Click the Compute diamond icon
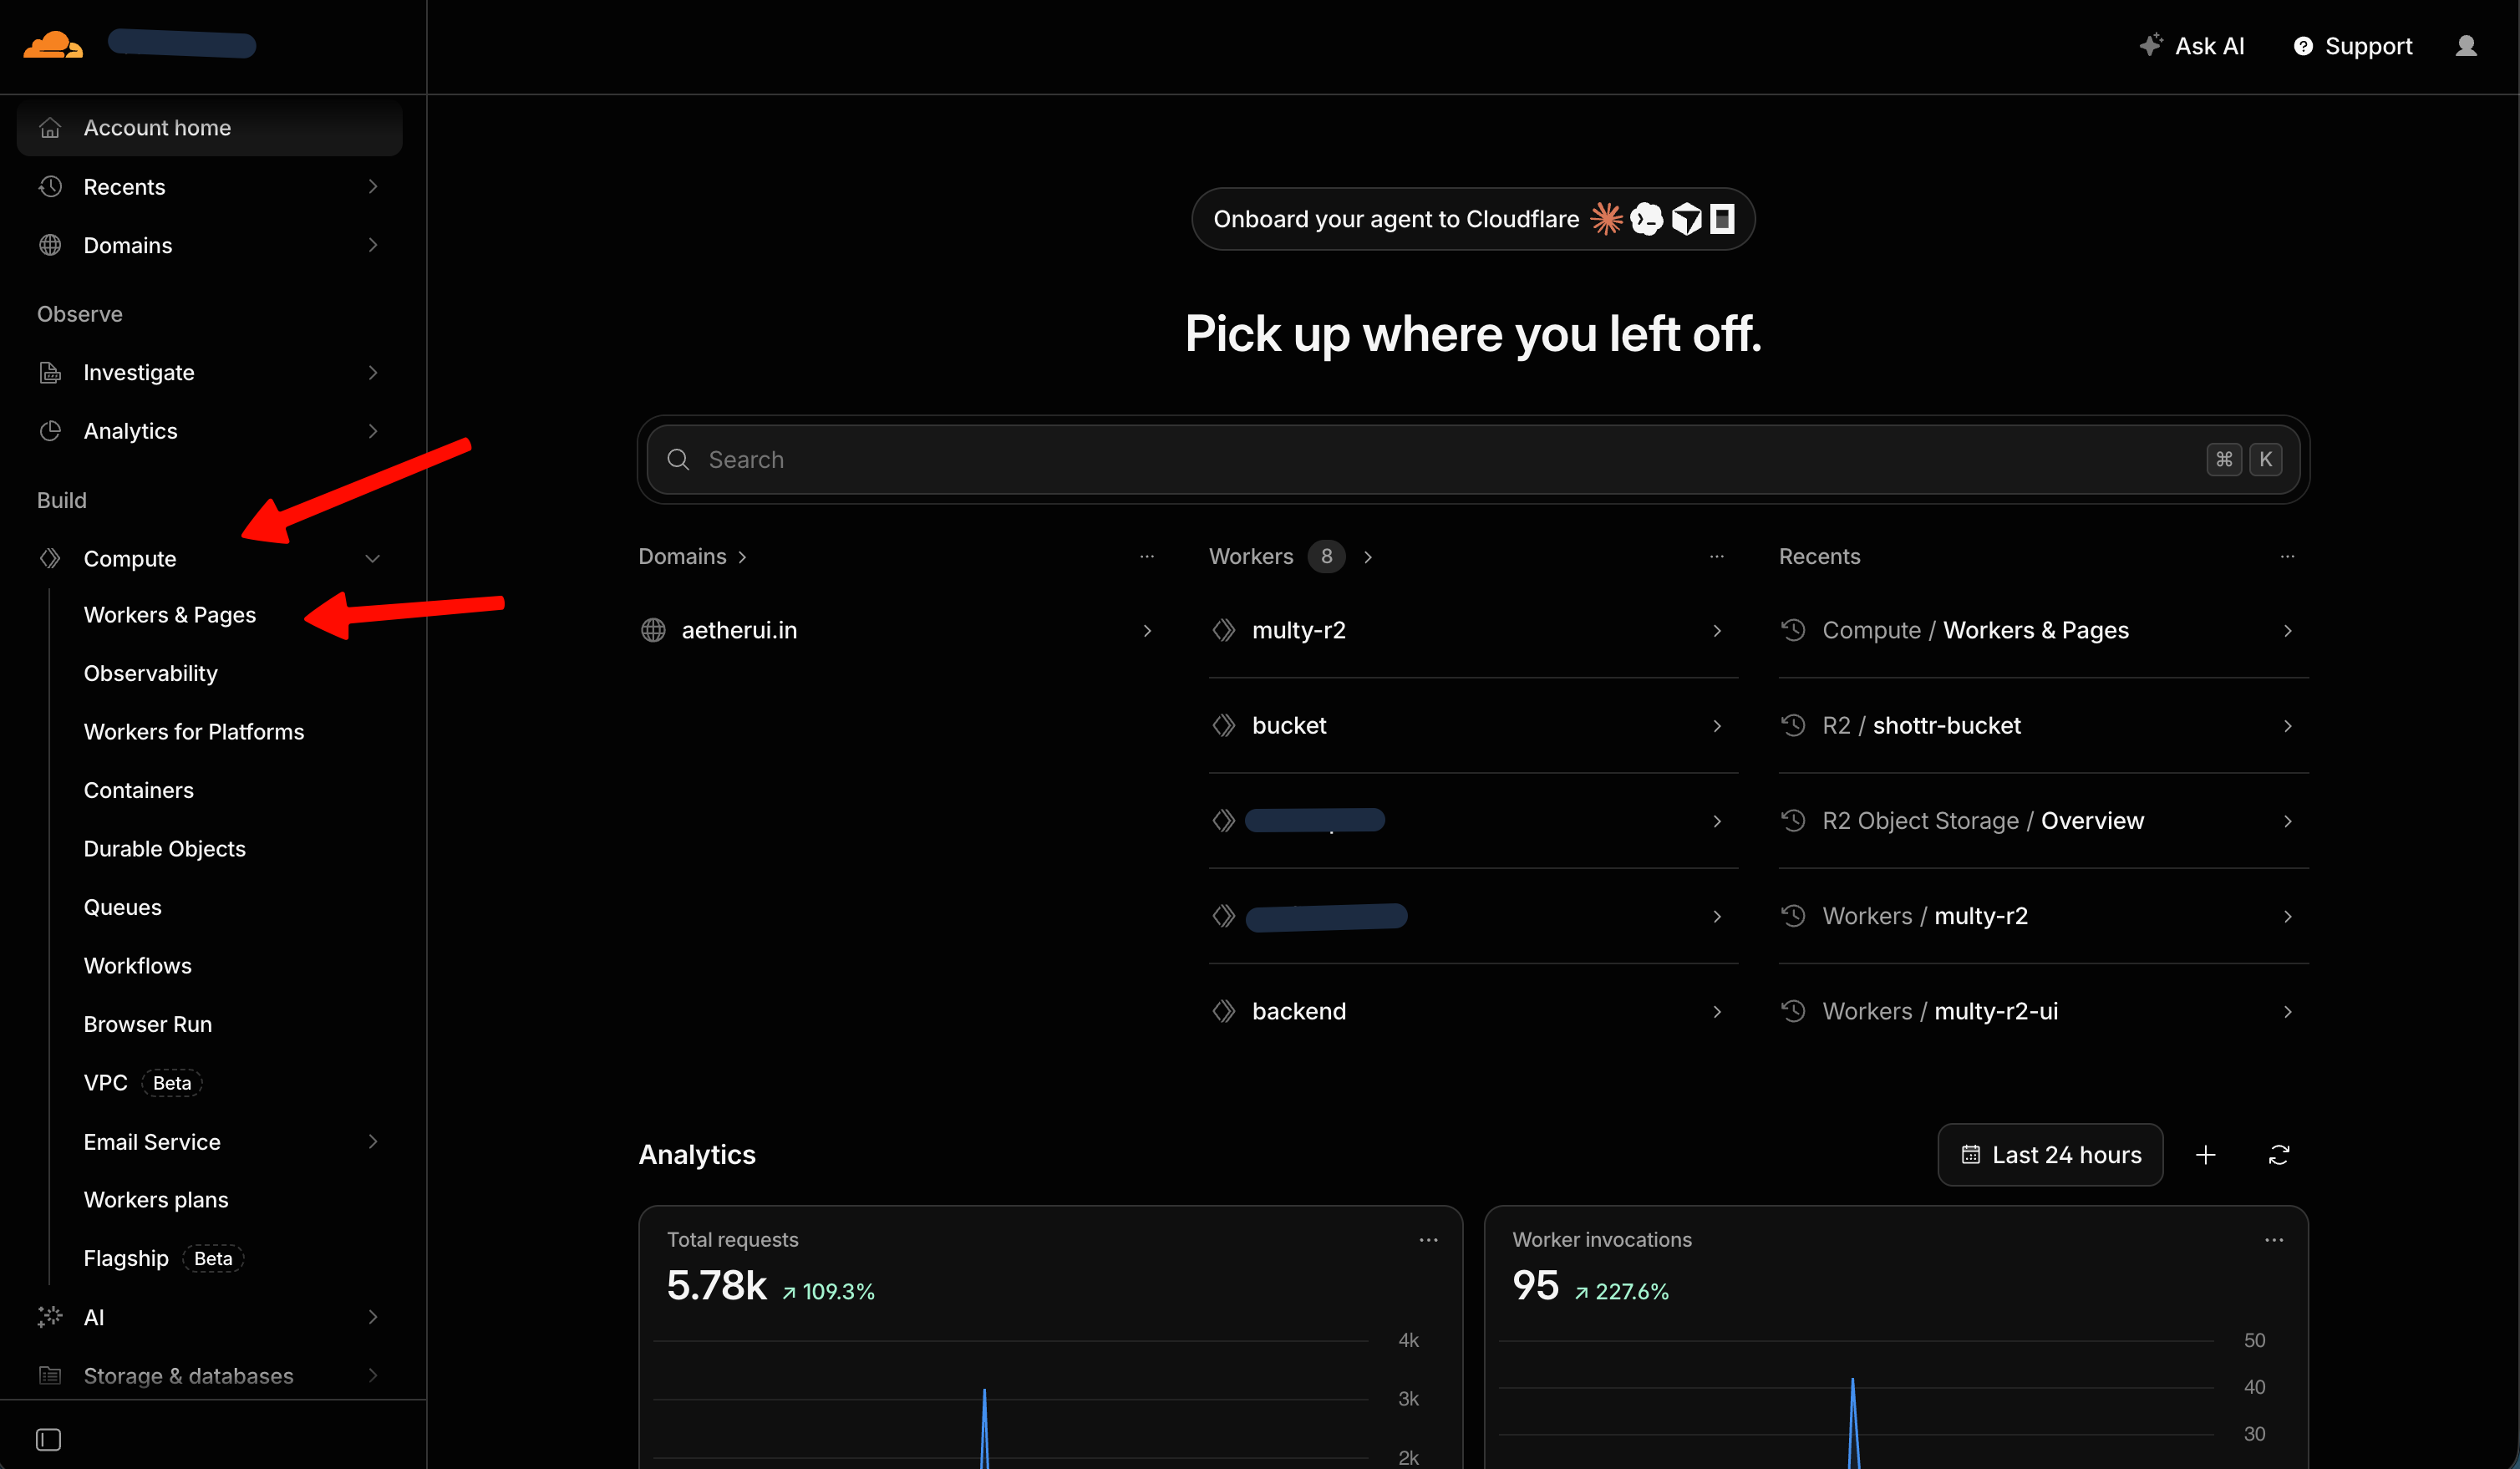The width and height of the screenshot is (2520, 1469). tap(50, 558)
